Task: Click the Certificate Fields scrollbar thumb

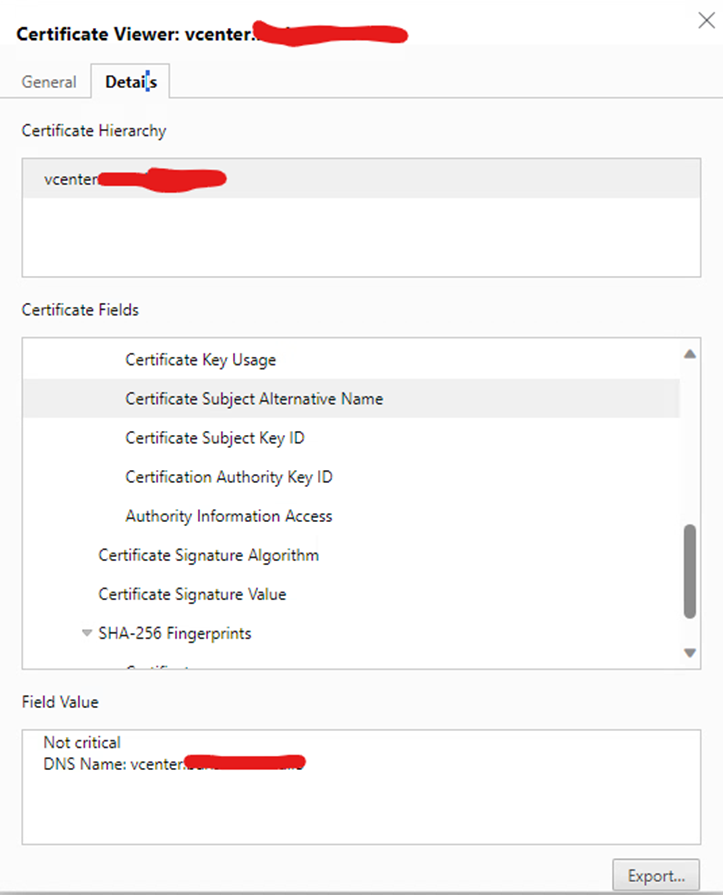Action: coord(689,570)
